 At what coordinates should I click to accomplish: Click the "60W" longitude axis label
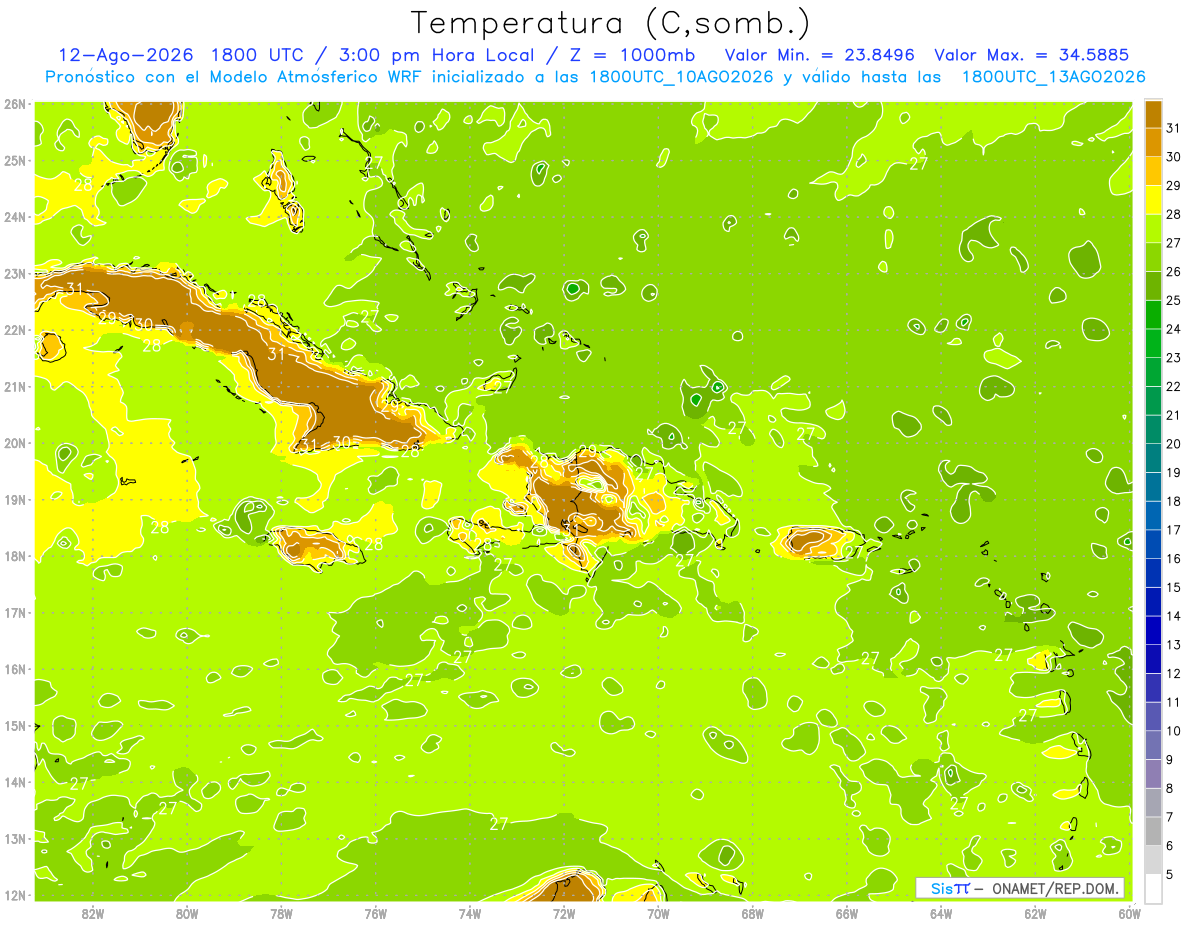[1129, 913]
